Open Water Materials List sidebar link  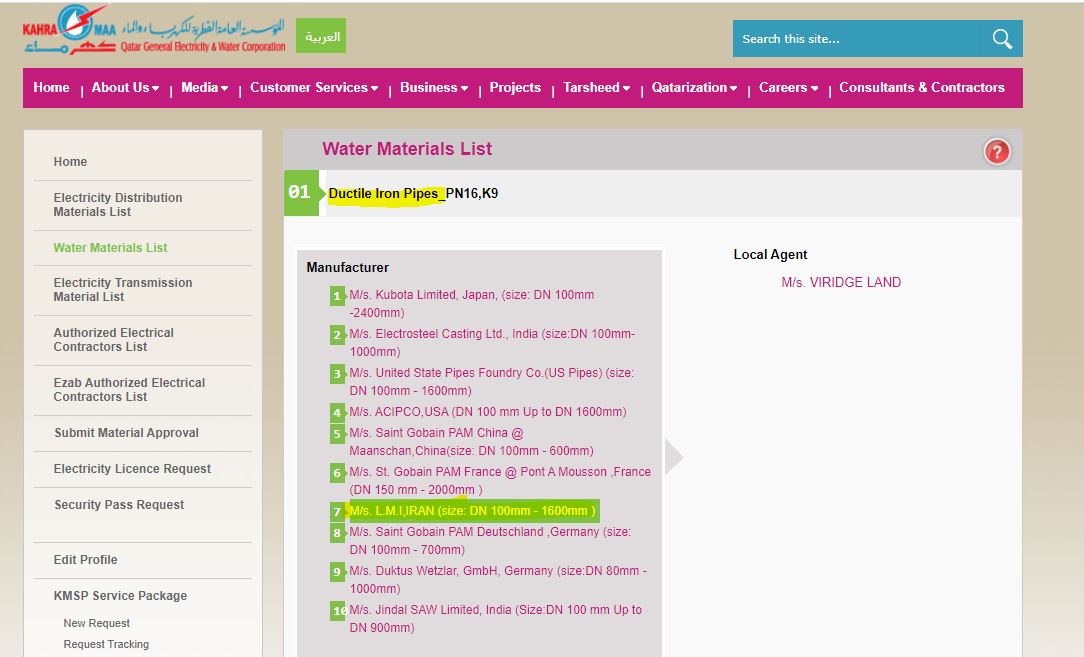click(111, 248)
